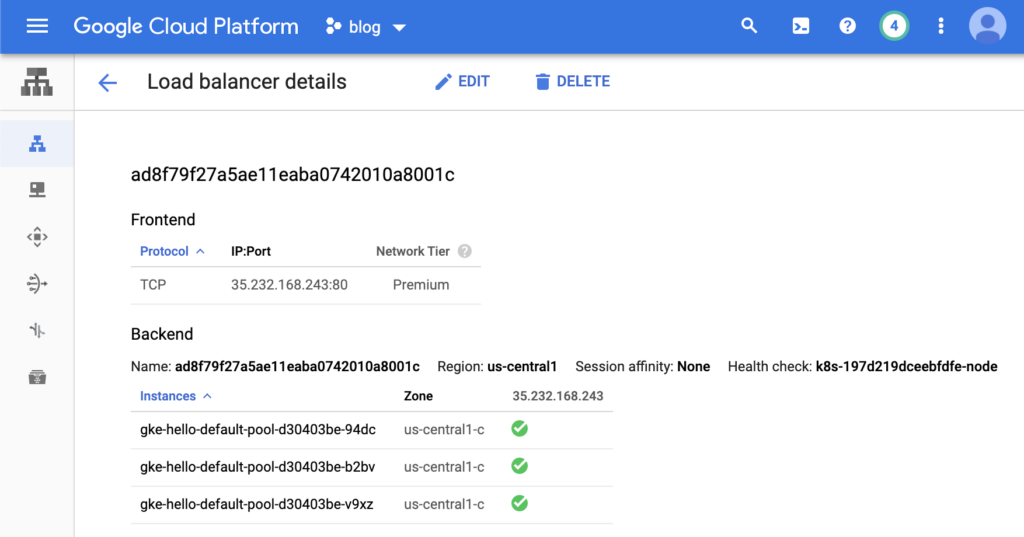Open the search magnifier in header
This screenshot has height=537, width=1024.
pos(749,26)
